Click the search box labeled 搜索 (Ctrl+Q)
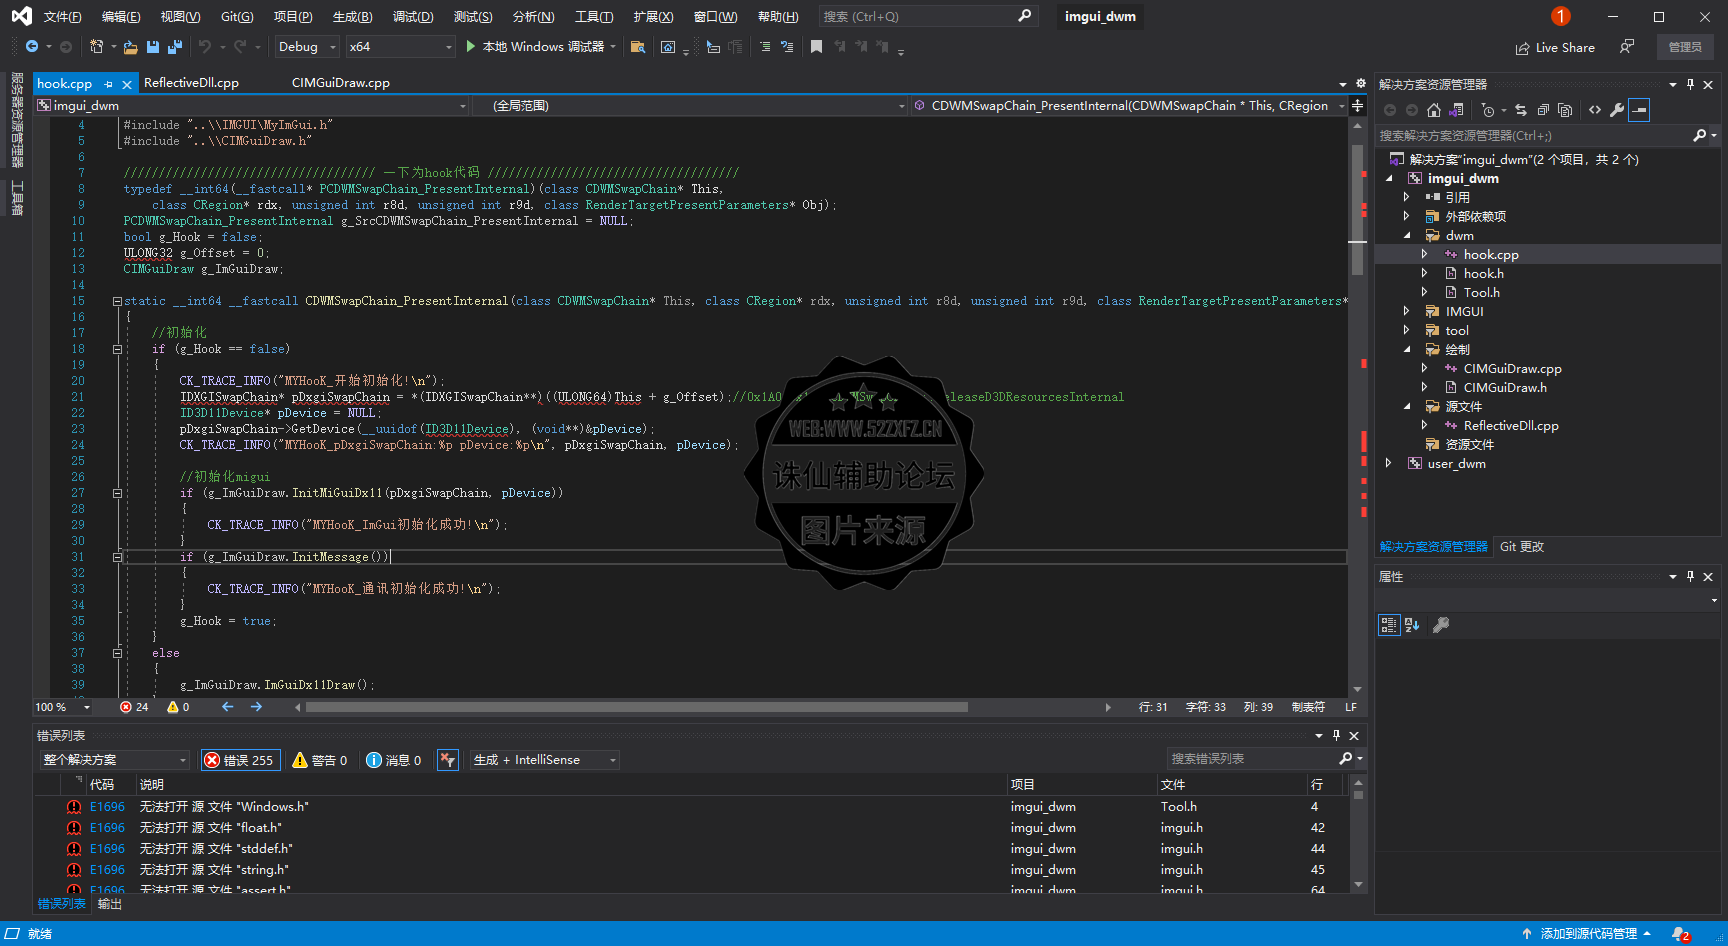This screenshot has height=946, width=1728. pos(927,17)
